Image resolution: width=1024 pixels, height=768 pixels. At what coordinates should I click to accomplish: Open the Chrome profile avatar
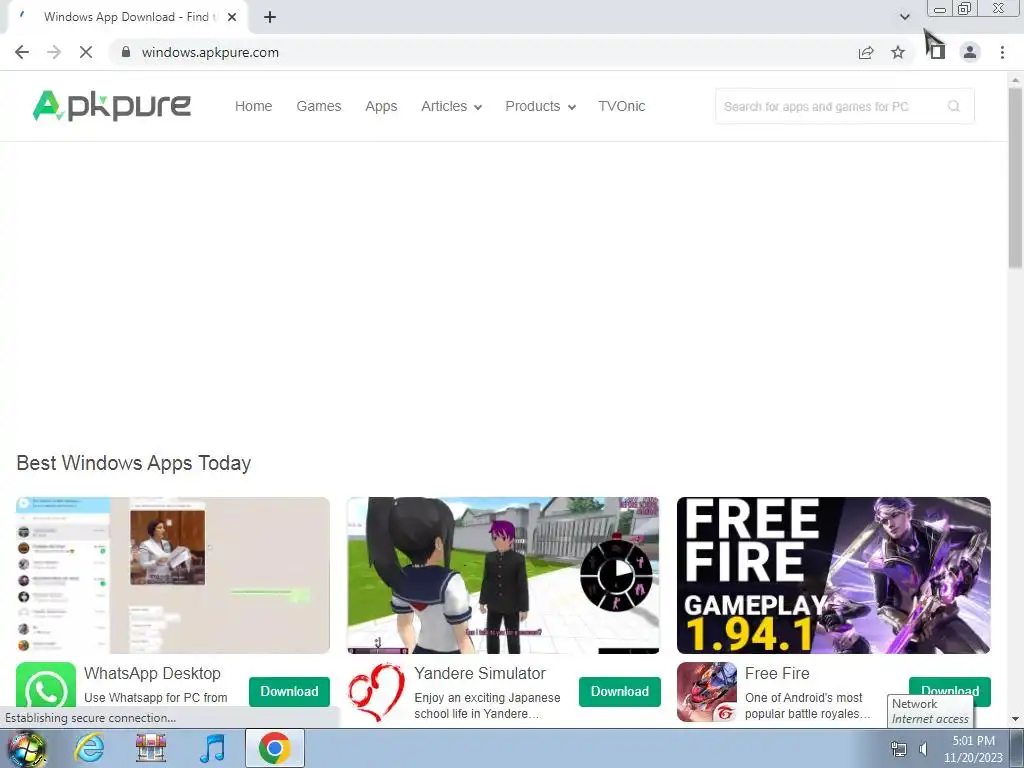tap(970, 52)
